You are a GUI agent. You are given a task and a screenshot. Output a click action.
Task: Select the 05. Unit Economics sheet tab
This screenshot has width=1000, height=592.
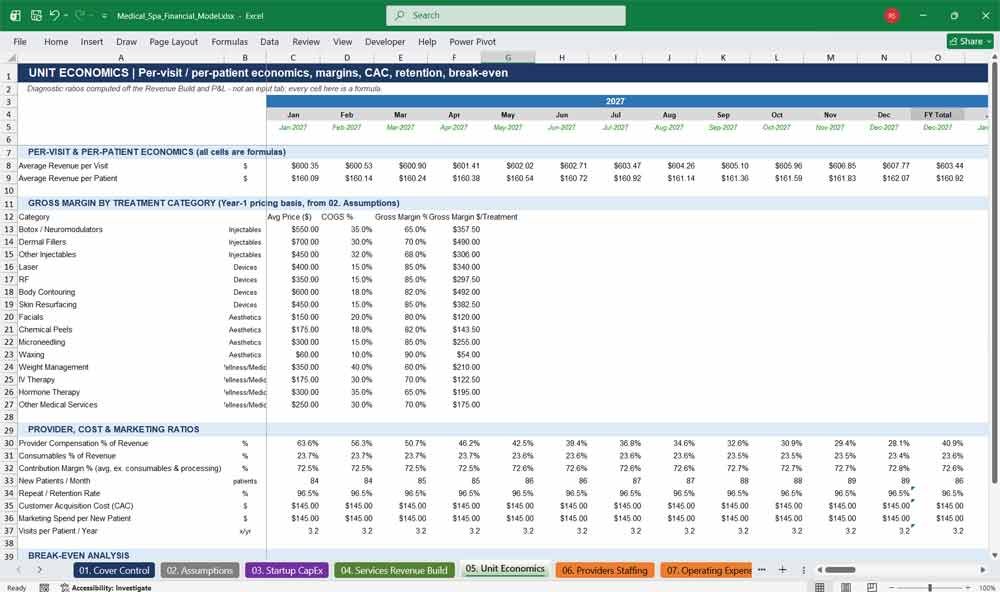[505, 569]
